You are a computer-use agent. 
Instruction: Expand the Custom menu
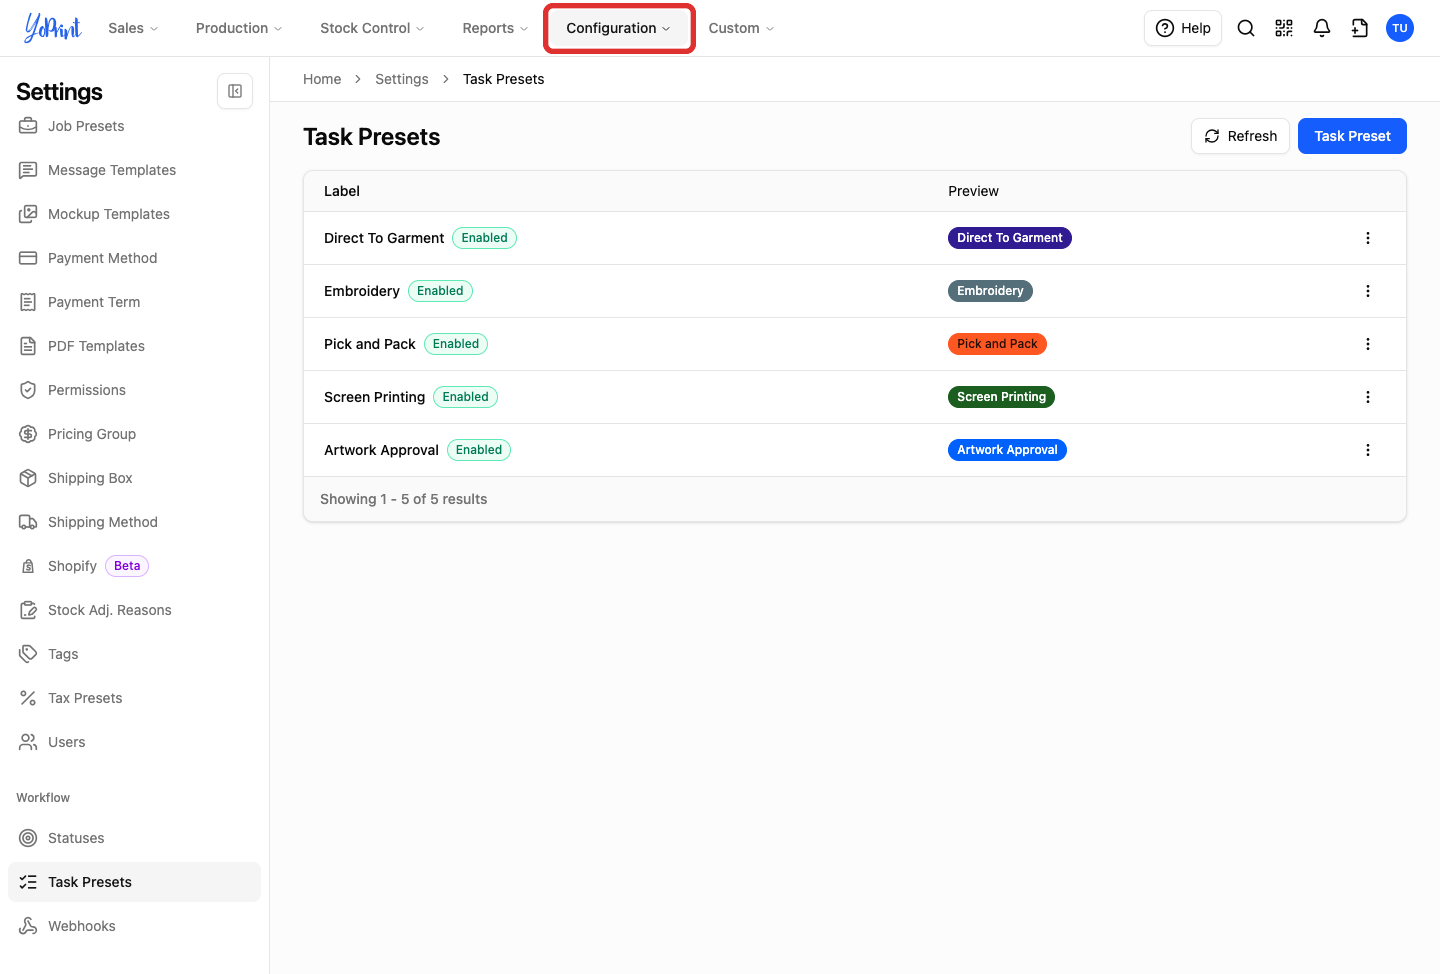pyautogui.click(x=741, y=28)
